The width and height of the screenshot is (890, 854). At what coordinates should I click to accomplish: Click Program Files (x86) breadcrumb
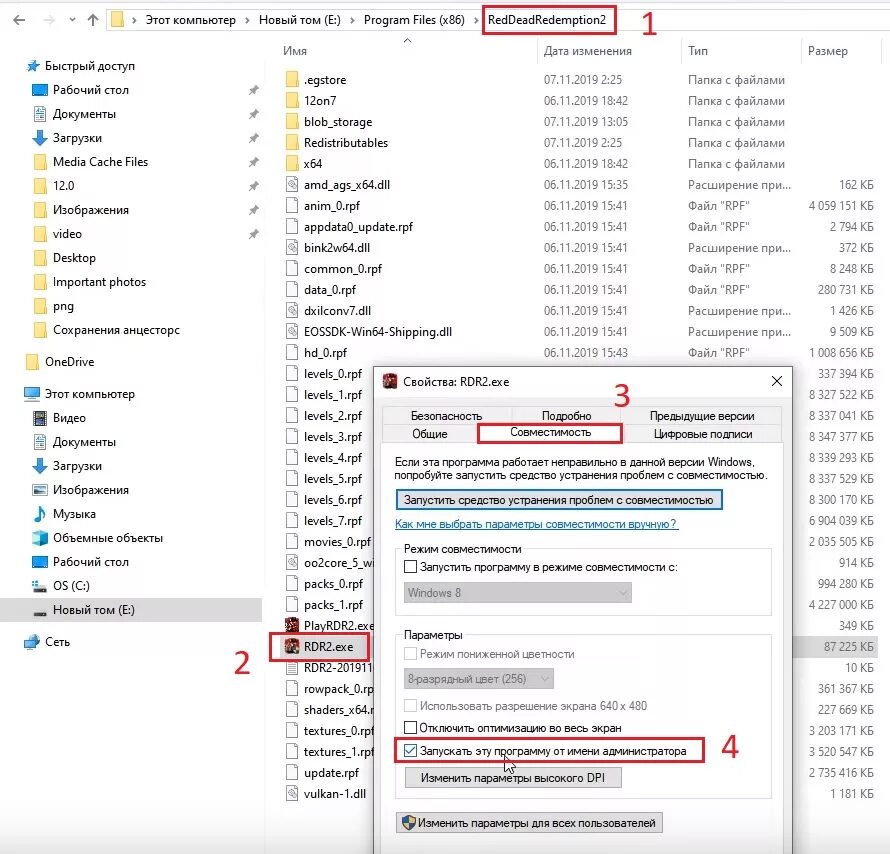[414, 20]
